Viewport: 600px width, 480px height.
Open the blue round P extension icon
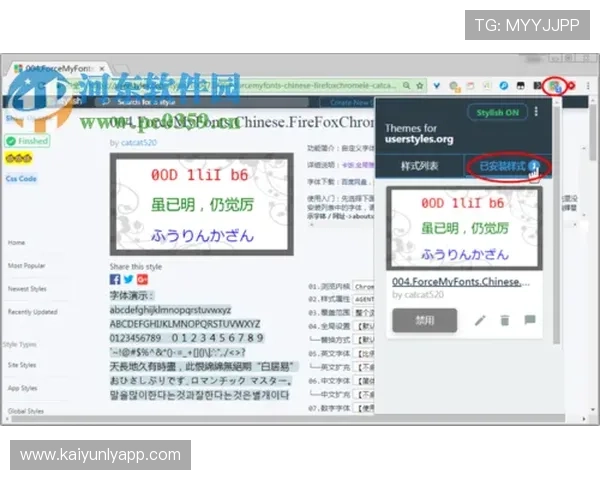pos(504,86)
